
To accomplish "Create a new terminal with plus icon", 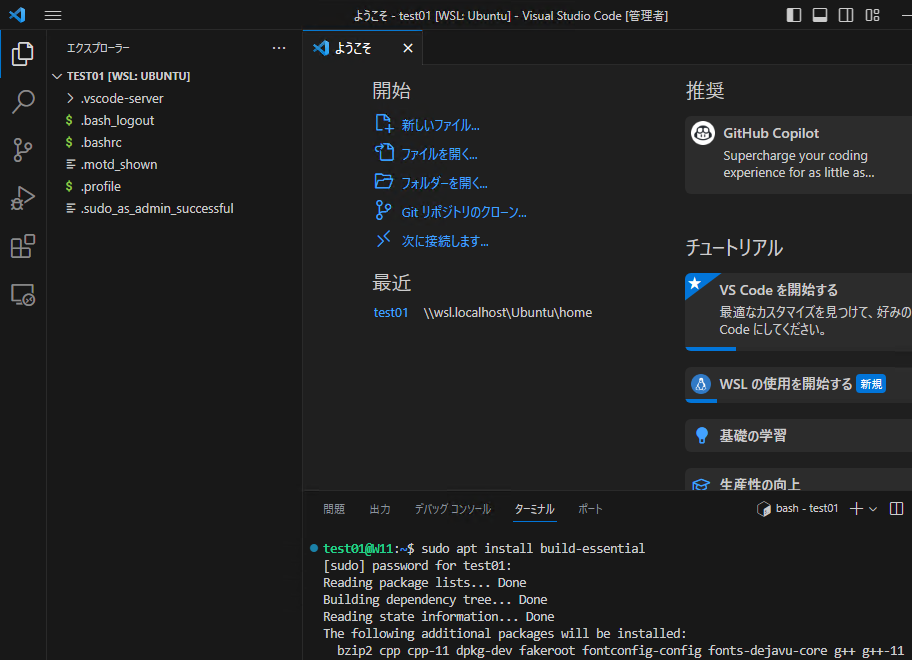I will click(856, 509).
